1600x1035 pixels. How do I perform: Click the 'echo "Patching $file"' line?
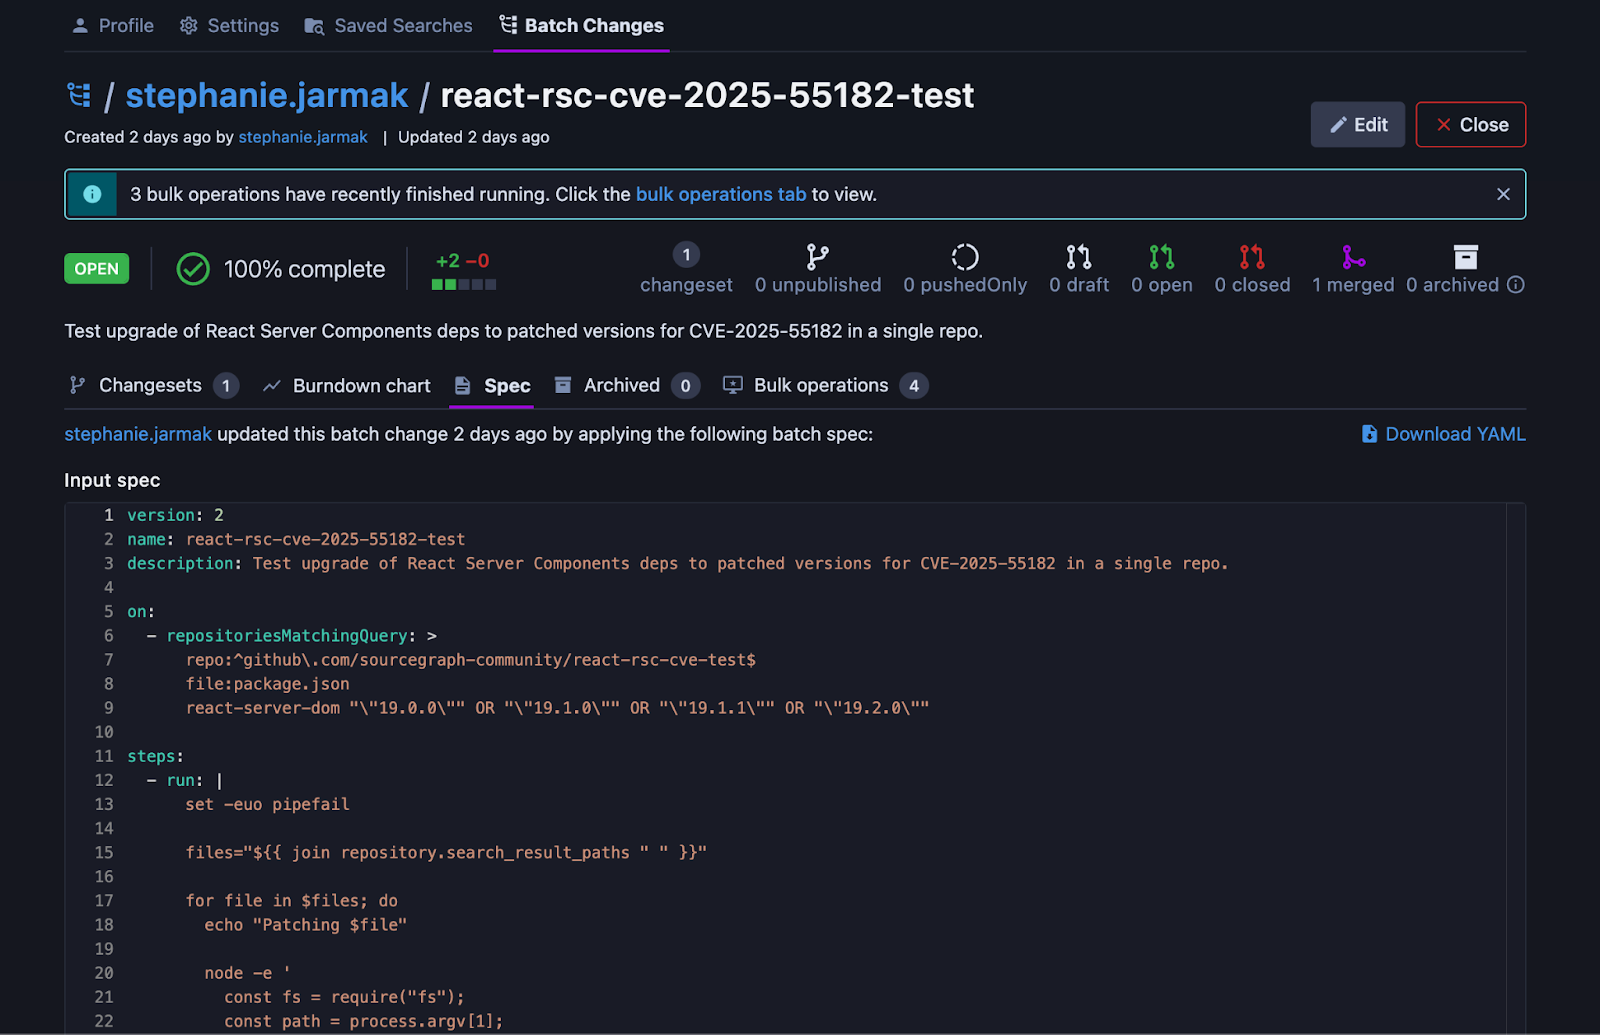coord(305,925)
